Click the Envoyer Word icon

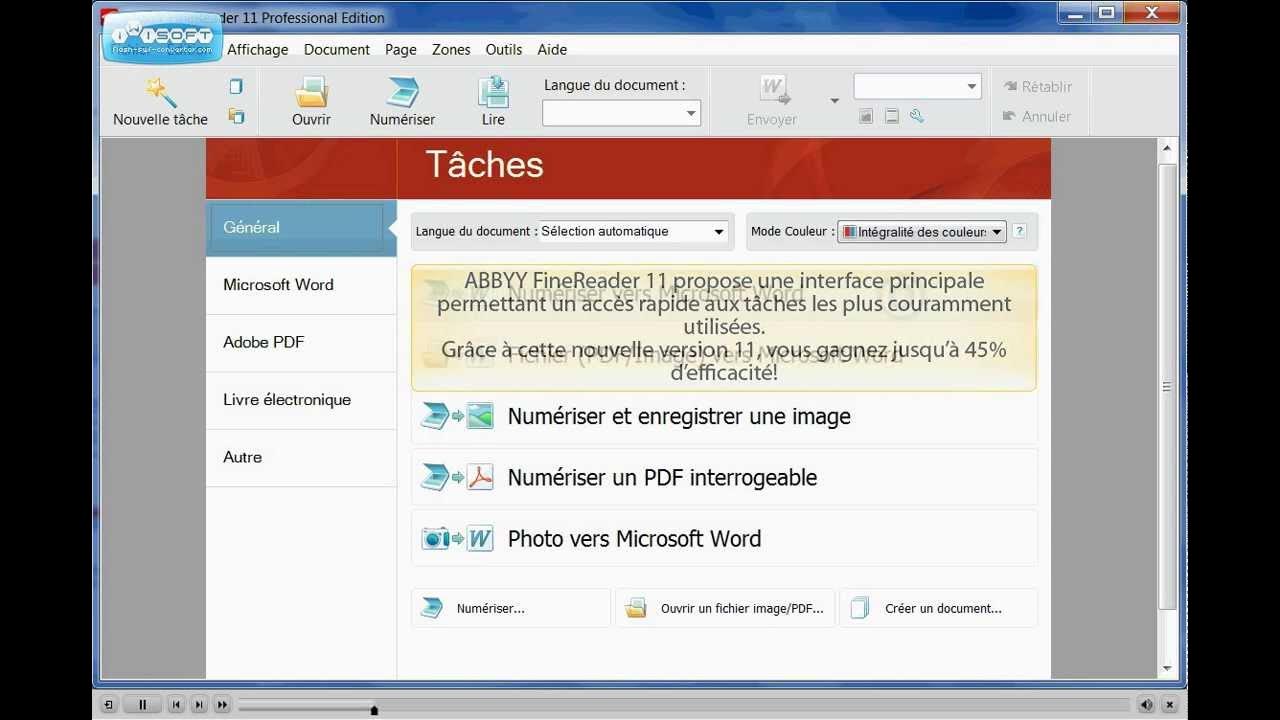tap(775, 92)
